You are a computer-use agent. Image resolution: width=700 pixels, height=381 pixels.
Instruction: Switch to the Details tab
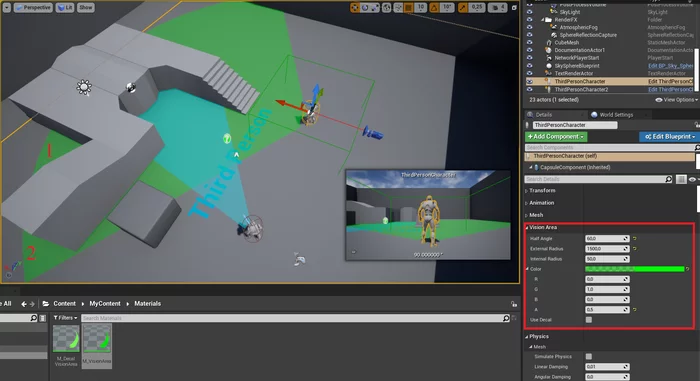coord(543,115)
